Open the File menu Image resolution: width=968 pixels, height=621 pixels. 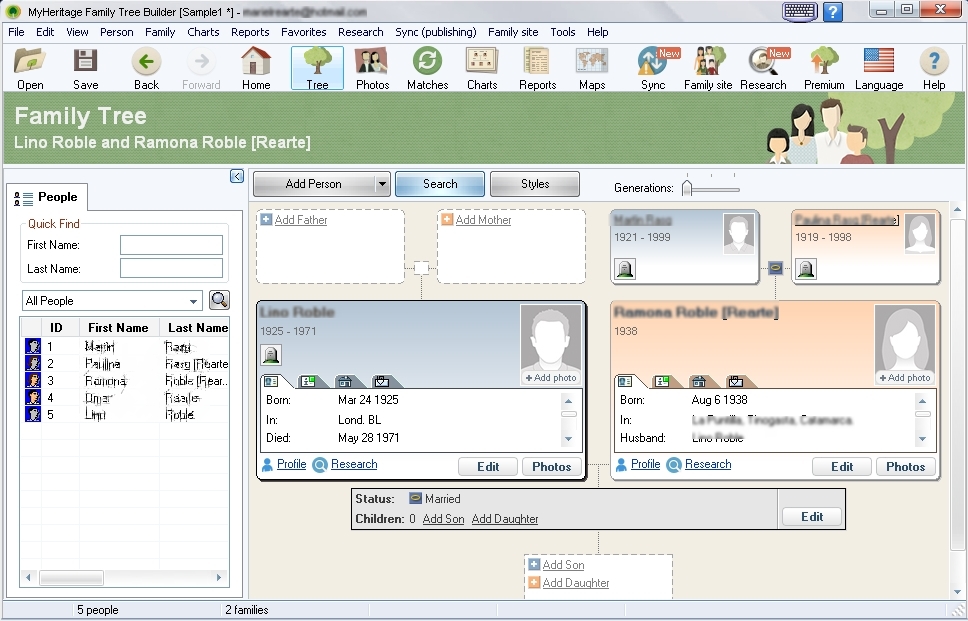(x=16, y=32)
